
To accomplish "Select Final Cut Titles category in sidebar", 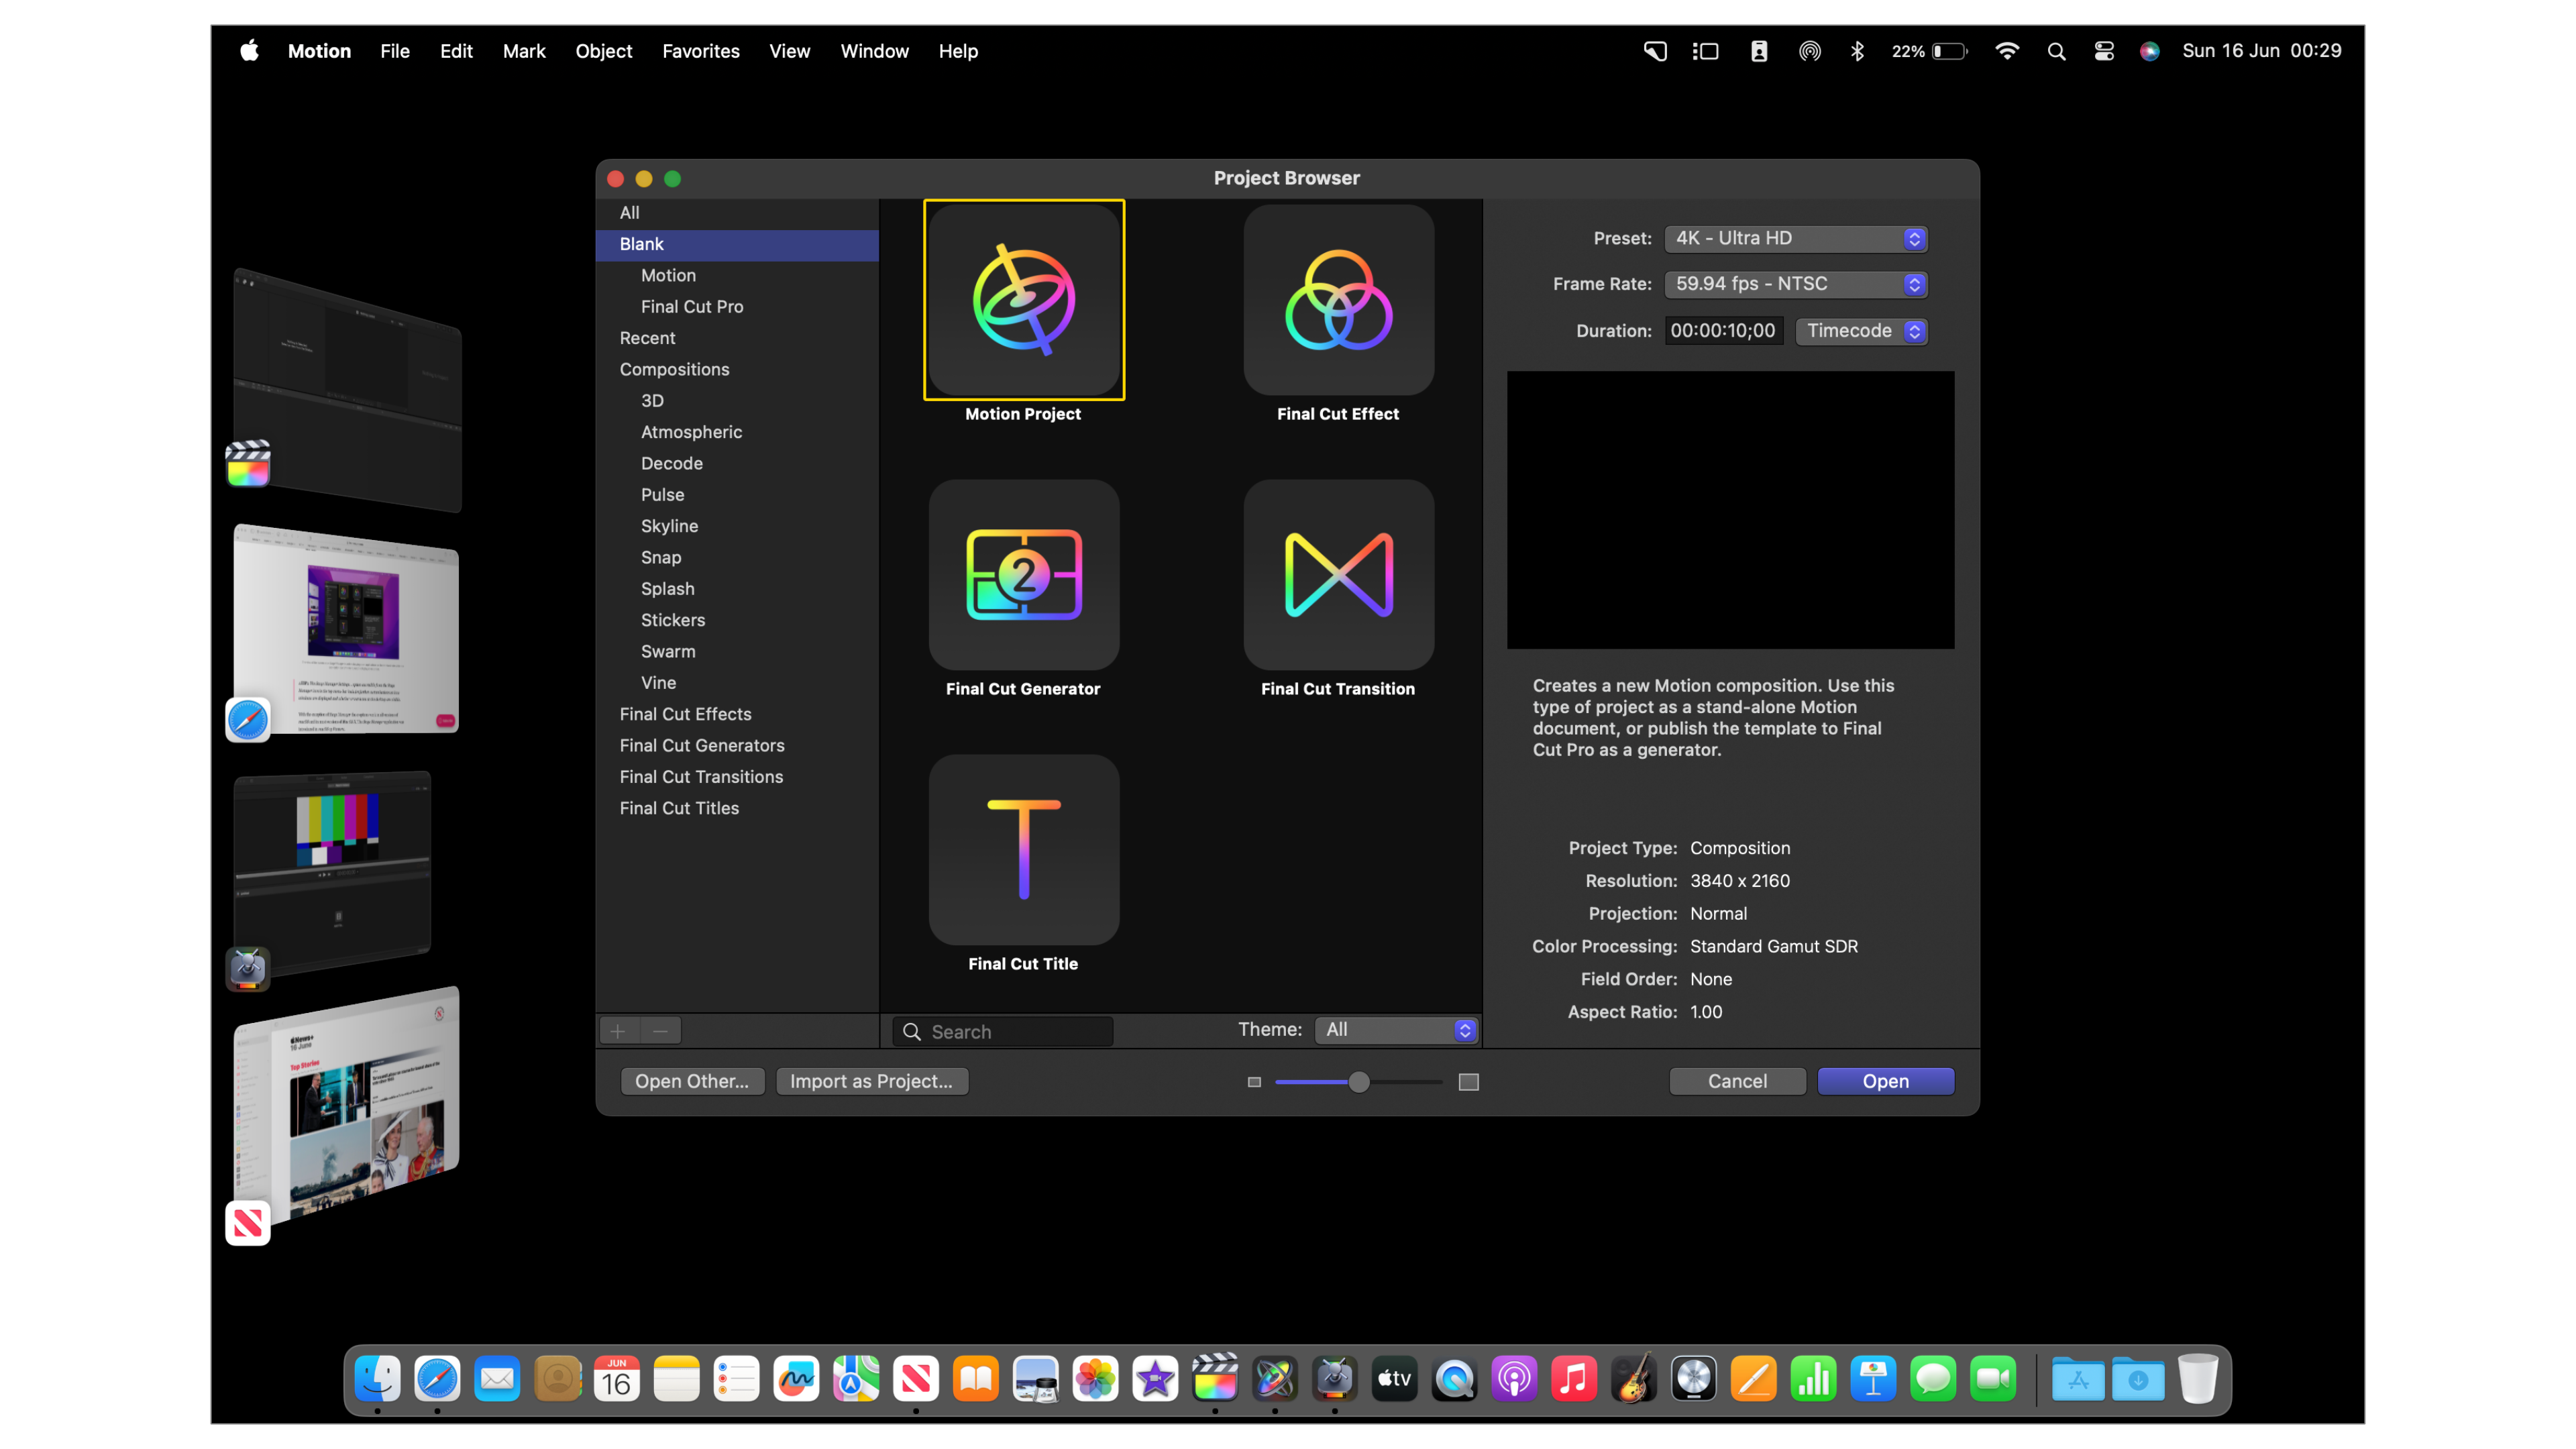I will coord(679,808).
